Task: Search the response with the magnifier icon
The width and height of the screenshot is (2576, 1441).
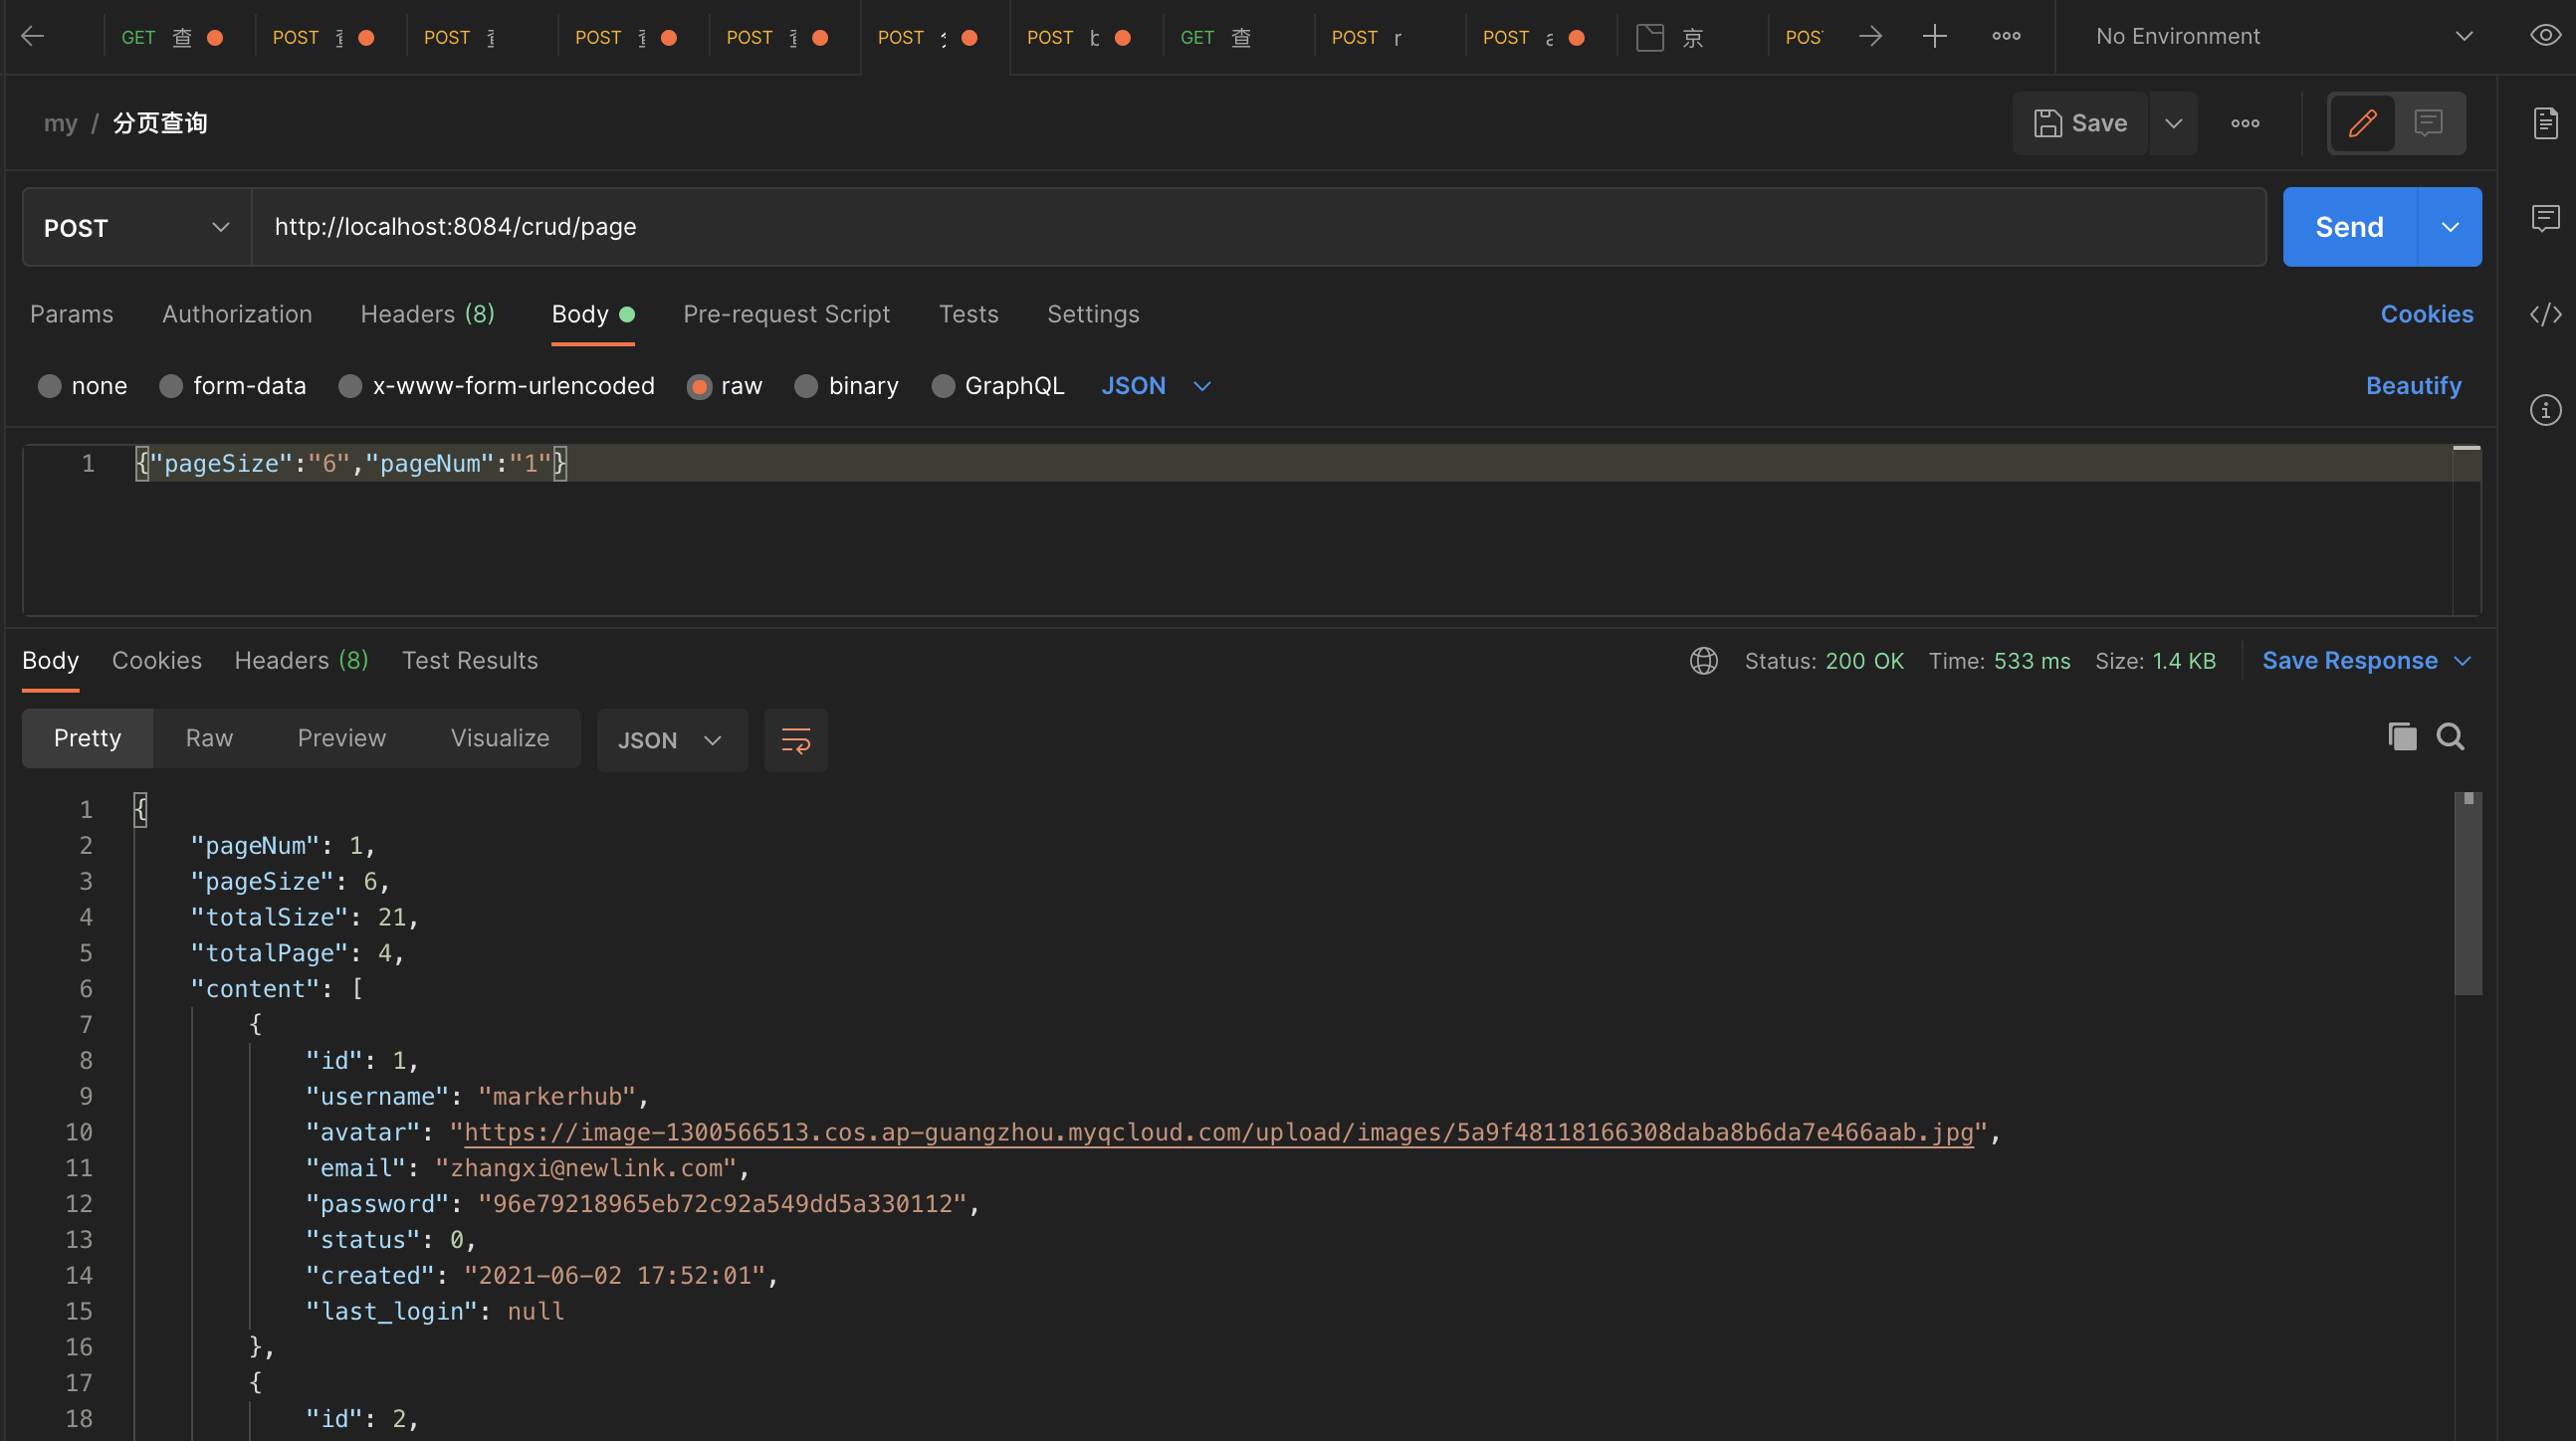Action: tap(2450, 737)
